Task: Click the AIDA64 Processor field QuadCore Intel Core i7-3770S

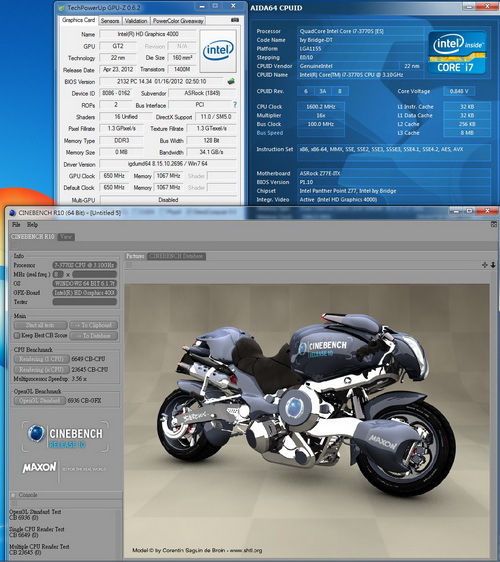Action: click(361, 31)
